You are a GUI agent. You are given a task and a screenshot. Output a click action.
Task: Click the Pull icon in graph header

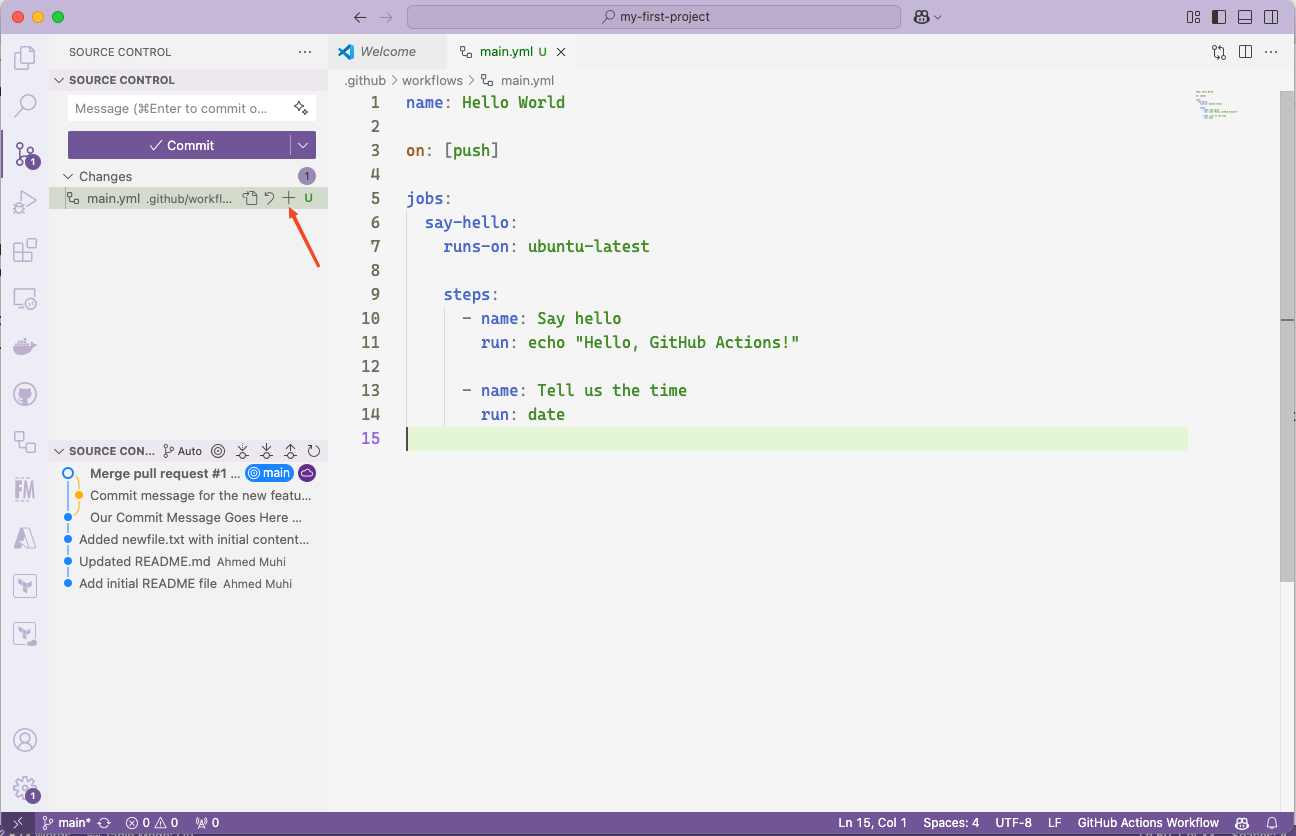pyautogui.click(x=266, y=451)
